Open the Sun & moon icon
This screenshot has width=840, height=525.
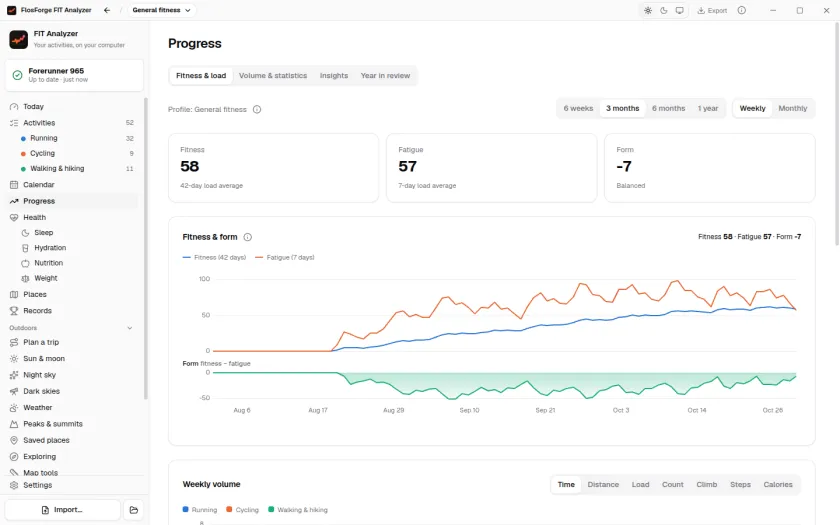[x=14, y=358]
